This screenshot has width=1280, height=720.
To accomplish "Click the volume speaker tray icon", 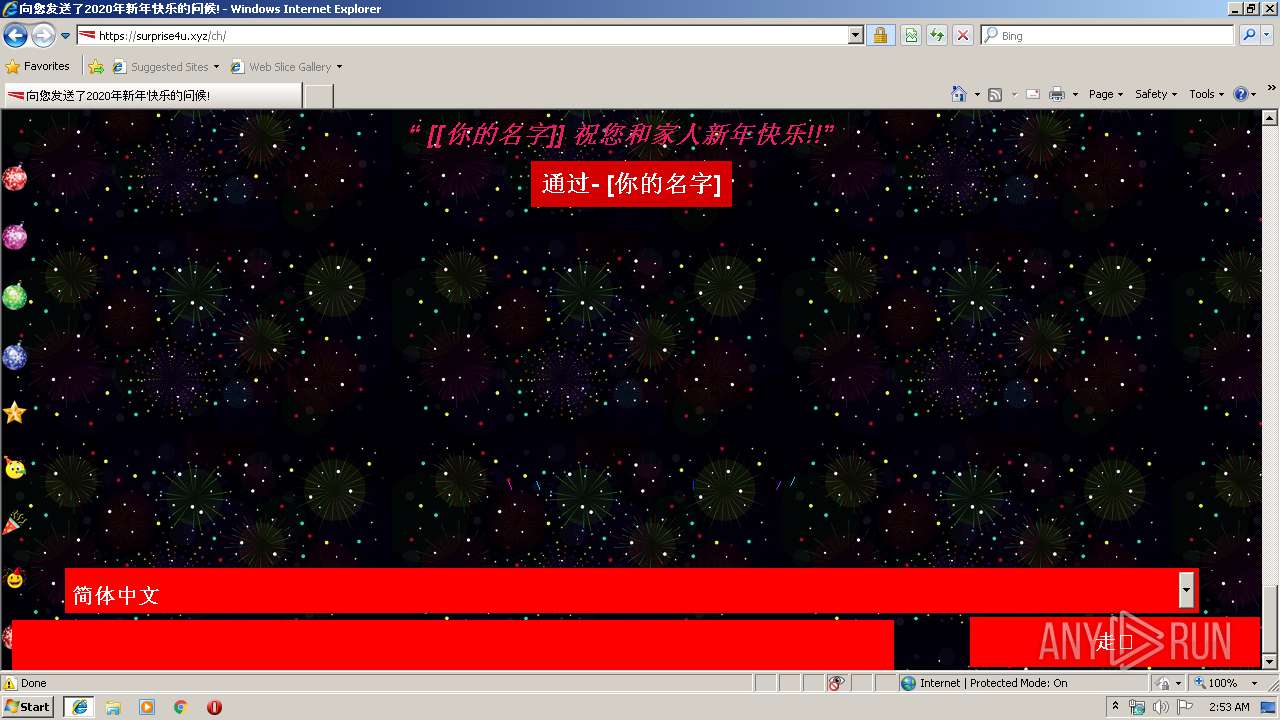I will [1160, 707].
